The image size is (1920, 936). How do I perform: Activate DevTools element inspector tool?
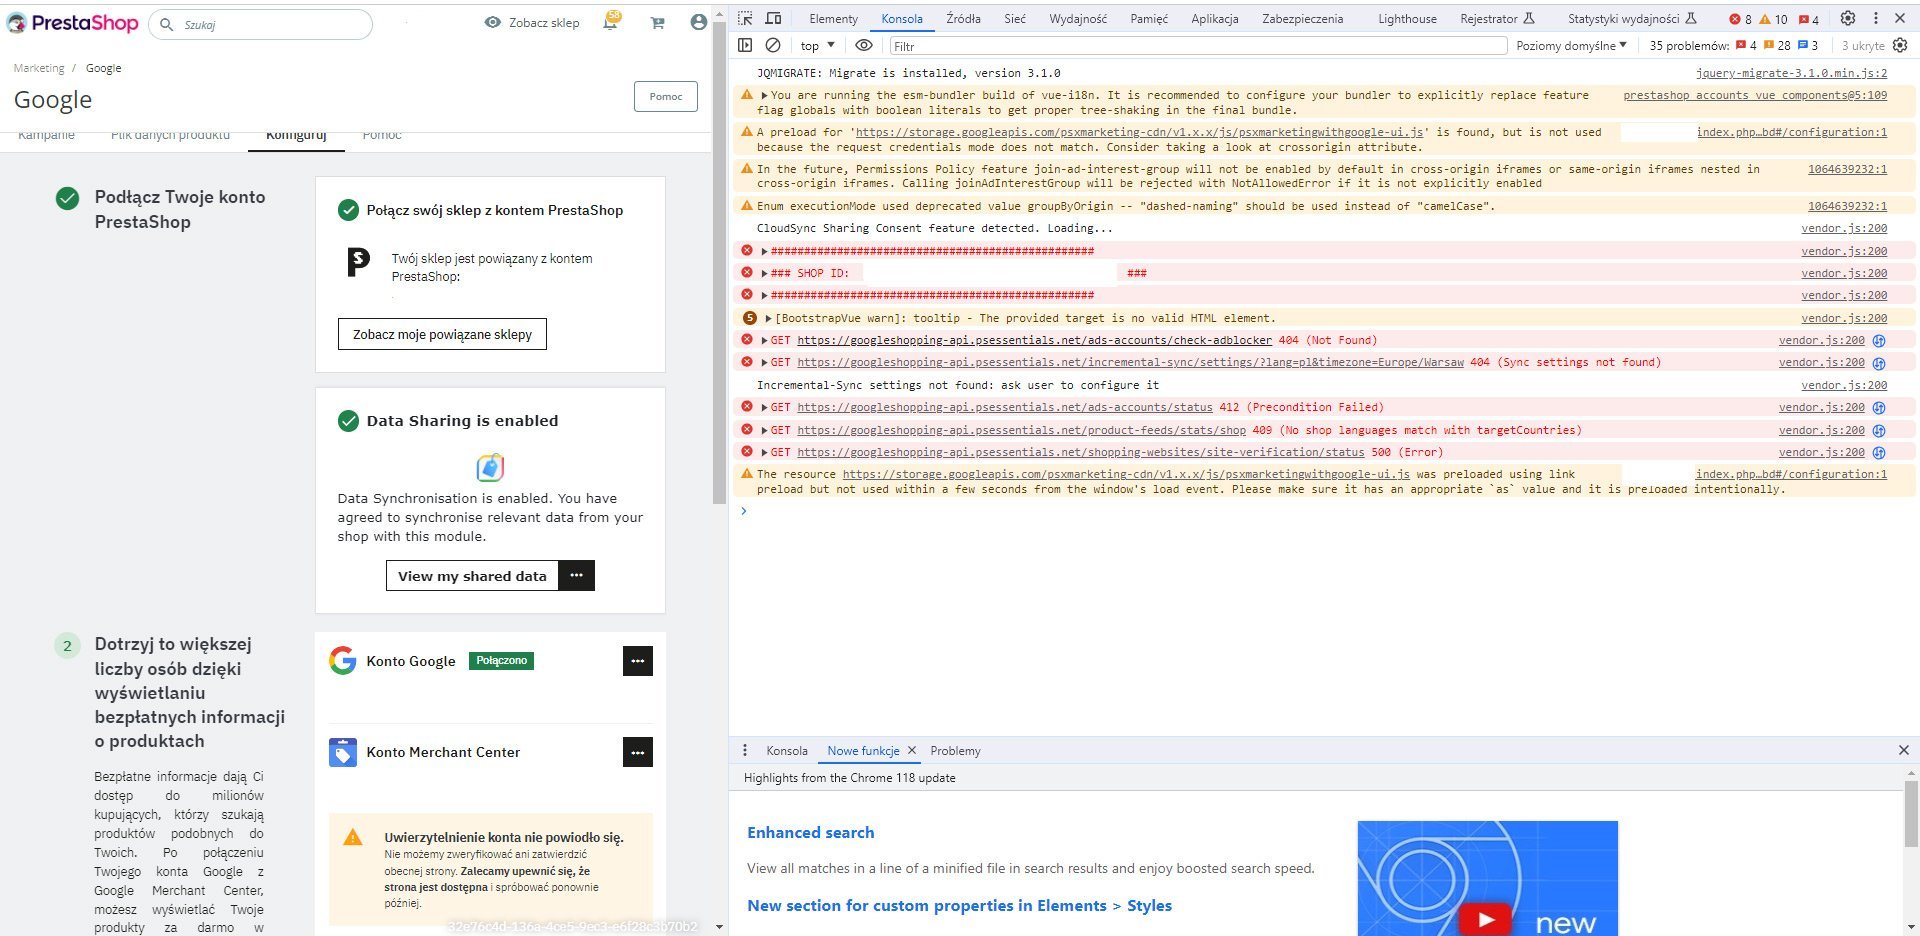coord(745,18)
